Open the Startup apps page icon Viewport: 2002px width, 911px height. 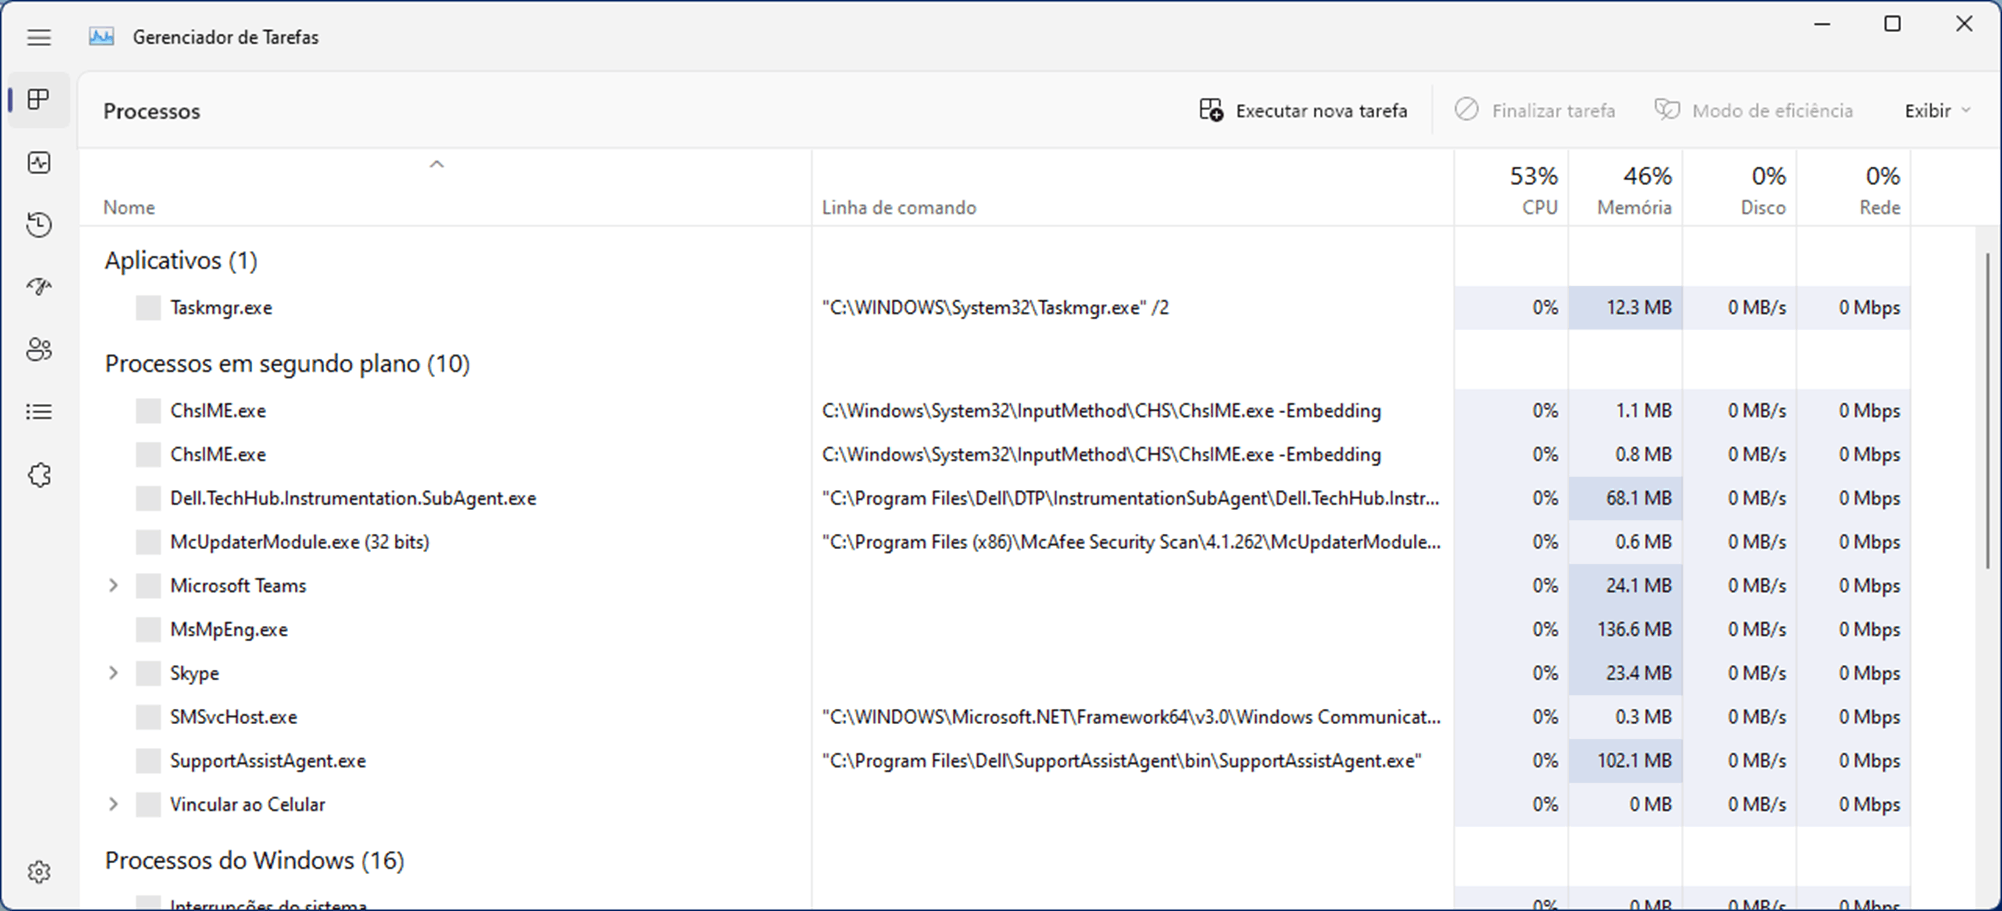[x=39, y=287]
